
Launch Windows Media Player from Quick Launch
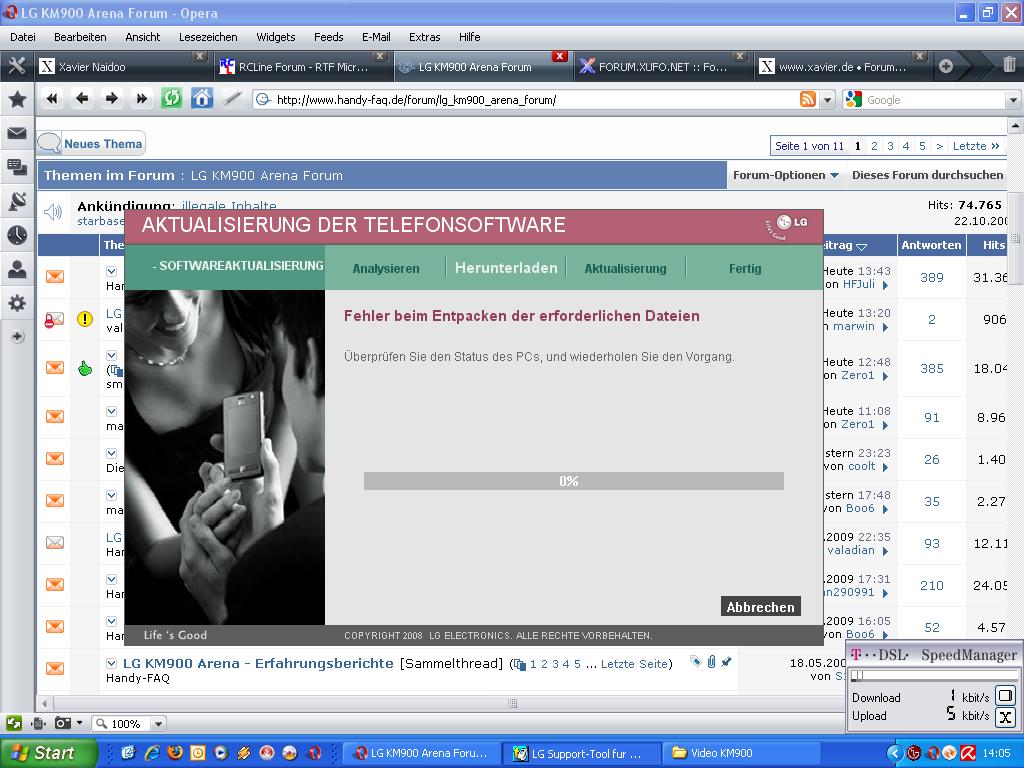221,753
